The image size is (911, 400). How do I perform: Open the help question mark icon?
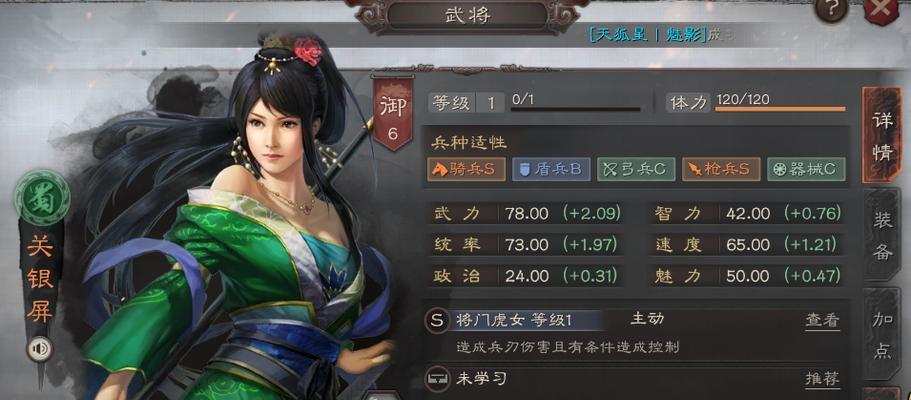coord(832,8)
